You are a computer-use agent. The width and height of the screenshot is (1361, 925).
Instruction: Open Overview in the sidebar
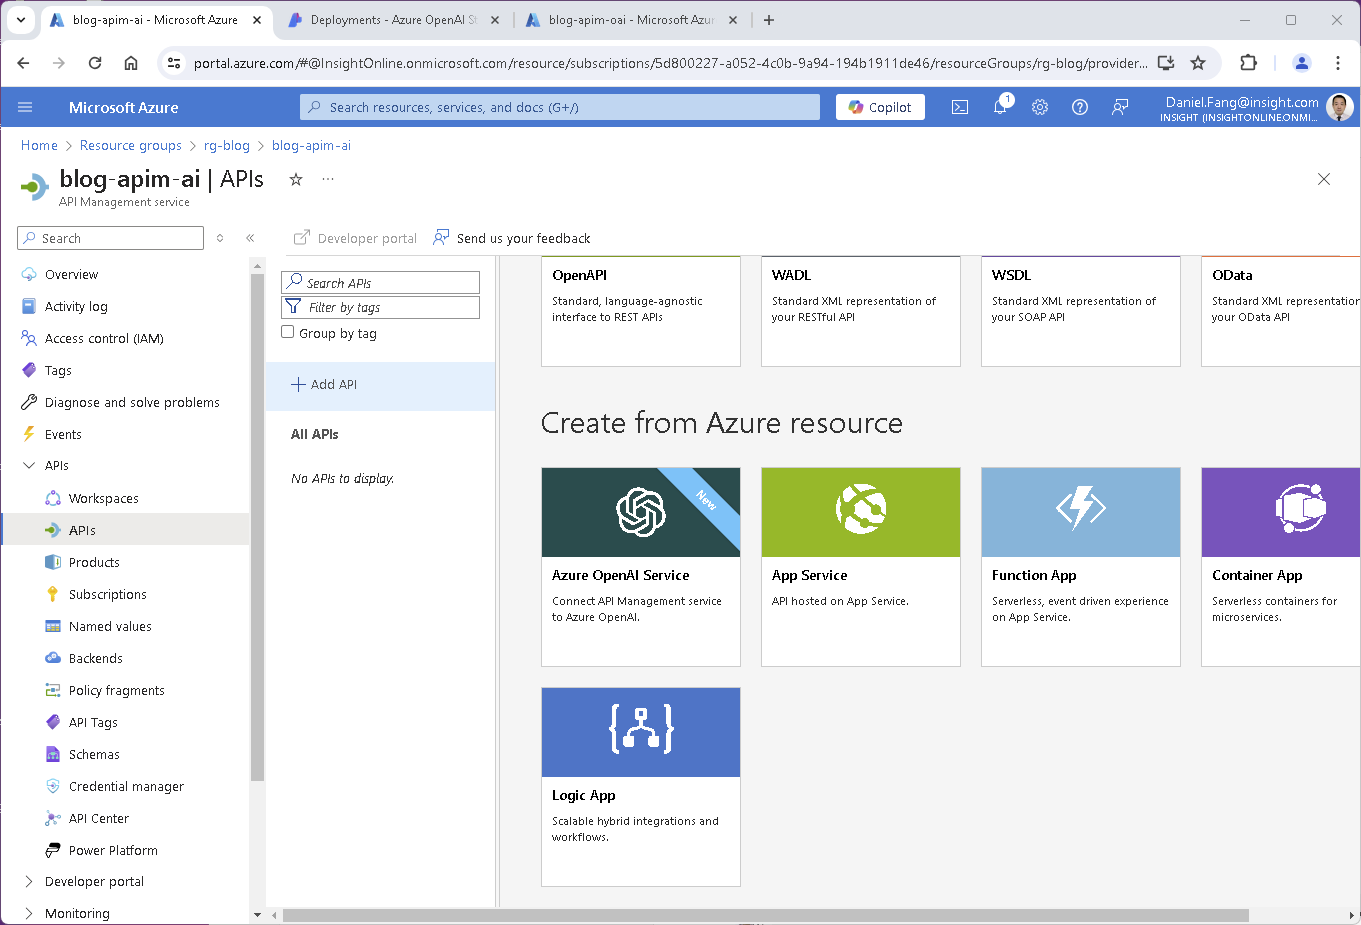click(71, 274)
